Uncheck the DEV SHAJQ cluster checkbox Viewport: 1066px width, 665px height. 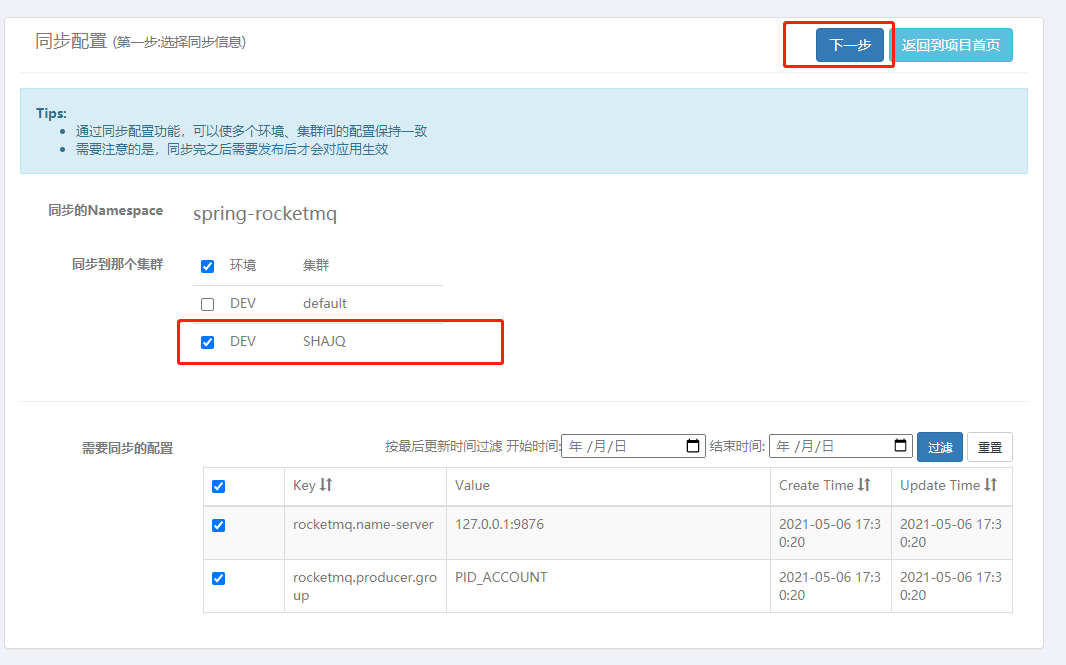click(x=208, y=342)
